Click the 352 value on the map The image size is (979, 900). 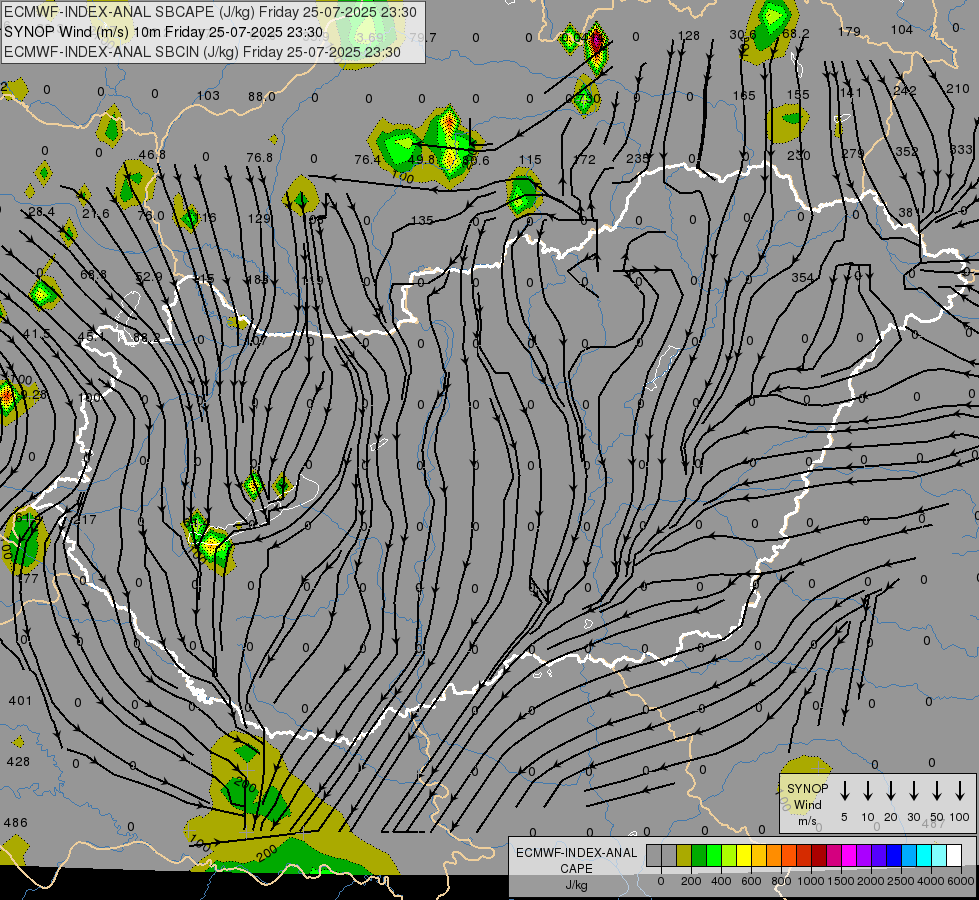click(907, 152)
